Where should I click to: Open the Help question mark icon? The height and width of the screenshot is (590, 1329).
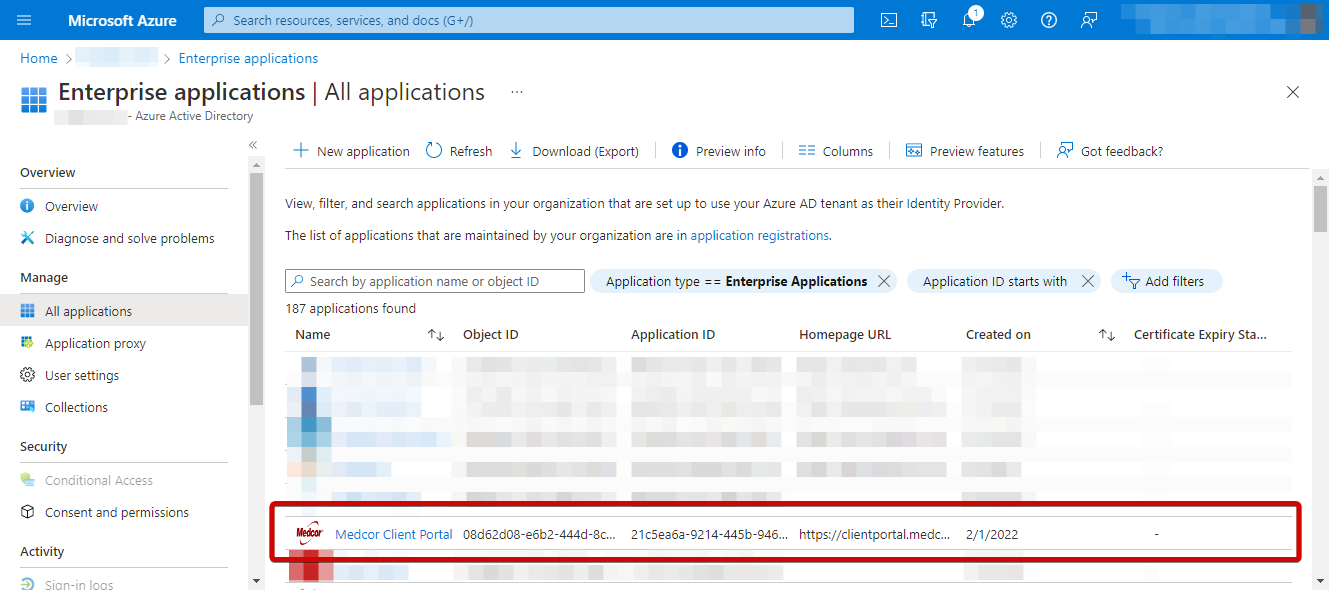[x=1049, y=20]
